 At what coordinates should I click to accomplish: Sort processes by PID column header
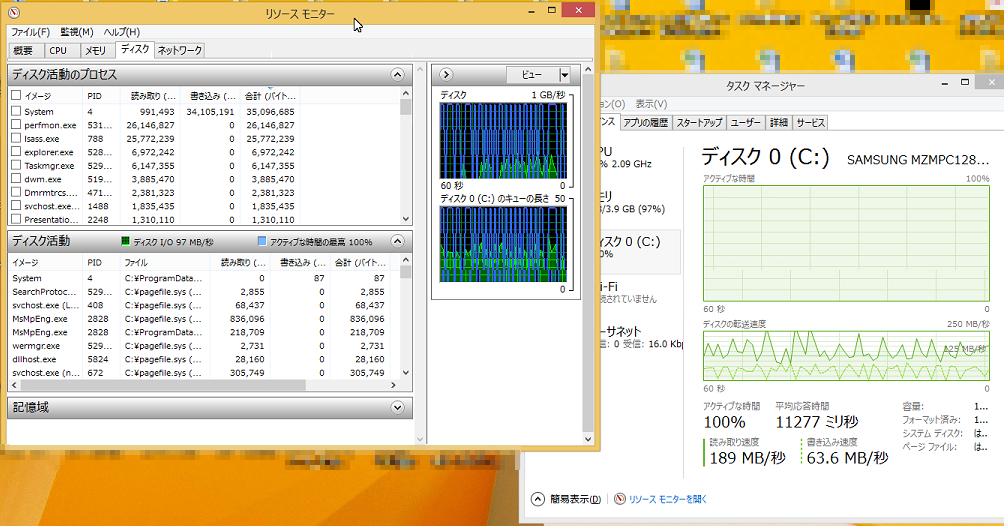101,96
